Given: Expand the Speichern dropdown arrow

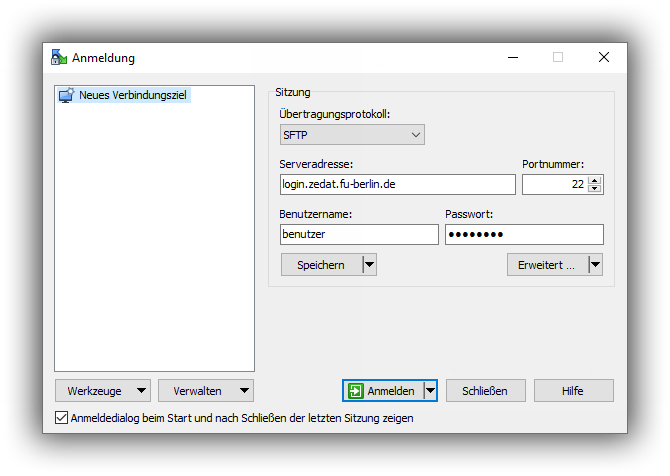Looking at the screenshot, I should coord(370,265).
